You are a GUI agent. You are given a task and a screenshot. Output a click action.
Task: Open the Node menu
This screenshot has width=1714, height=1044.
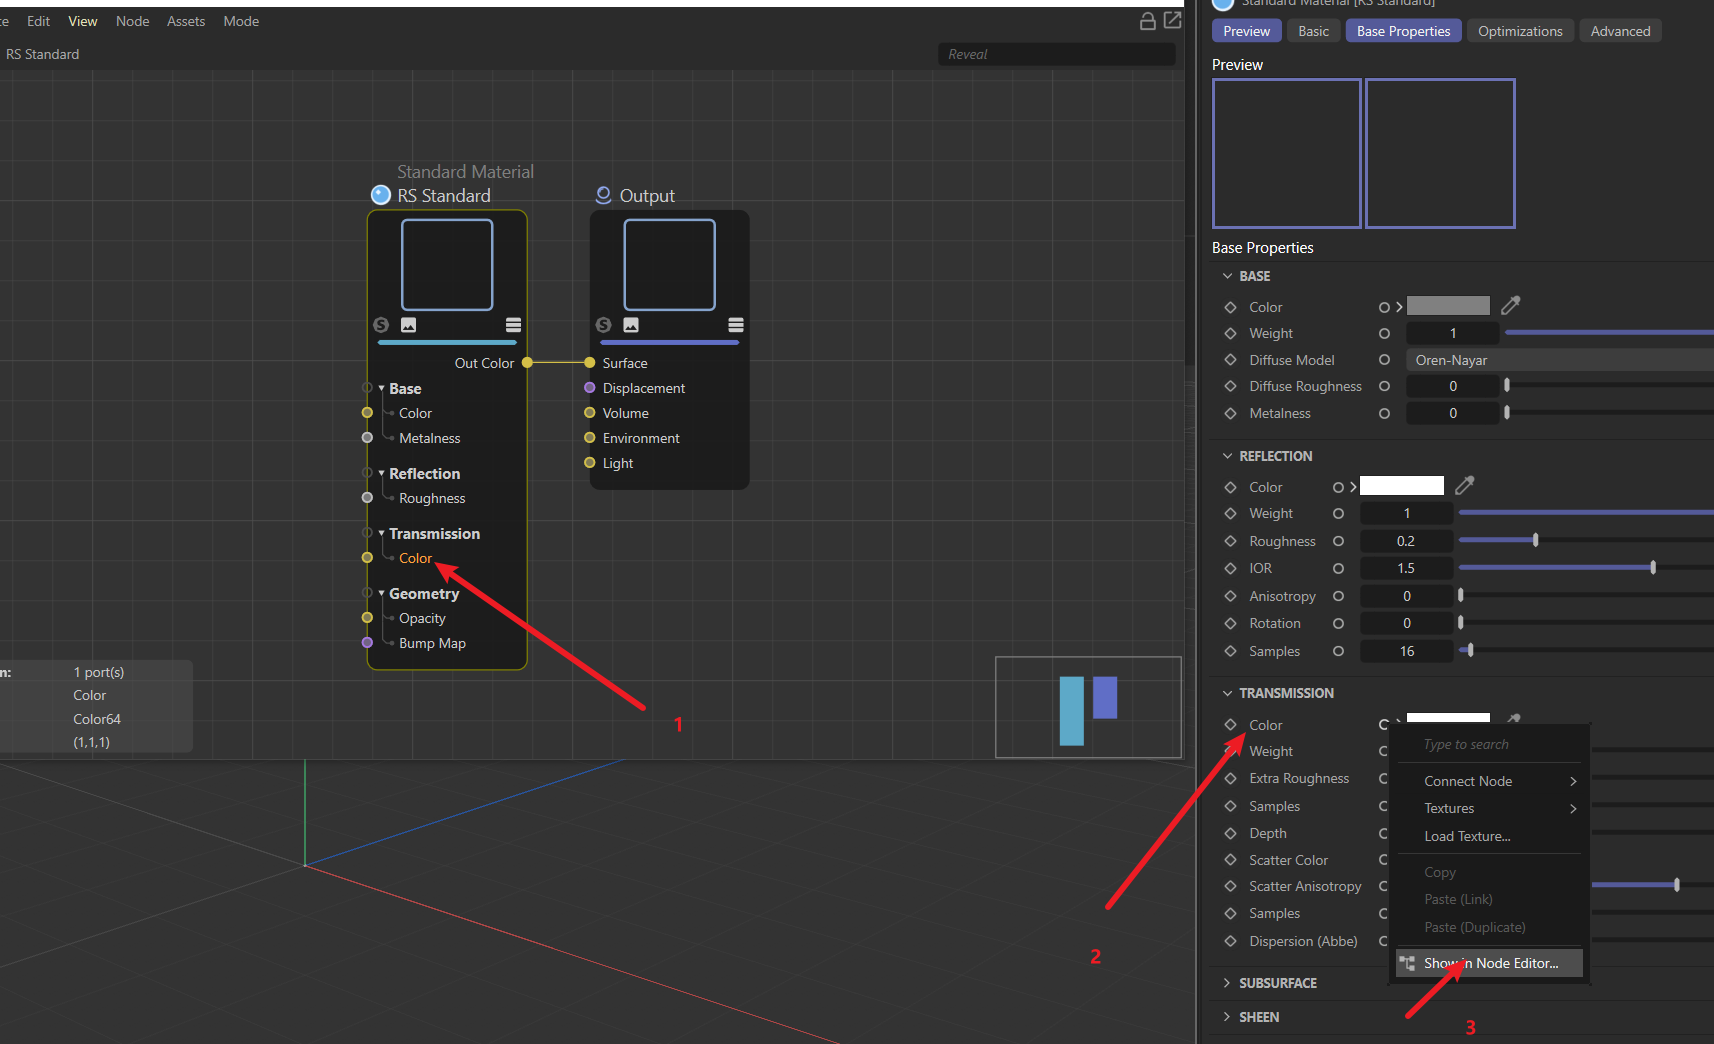point(132,21)
